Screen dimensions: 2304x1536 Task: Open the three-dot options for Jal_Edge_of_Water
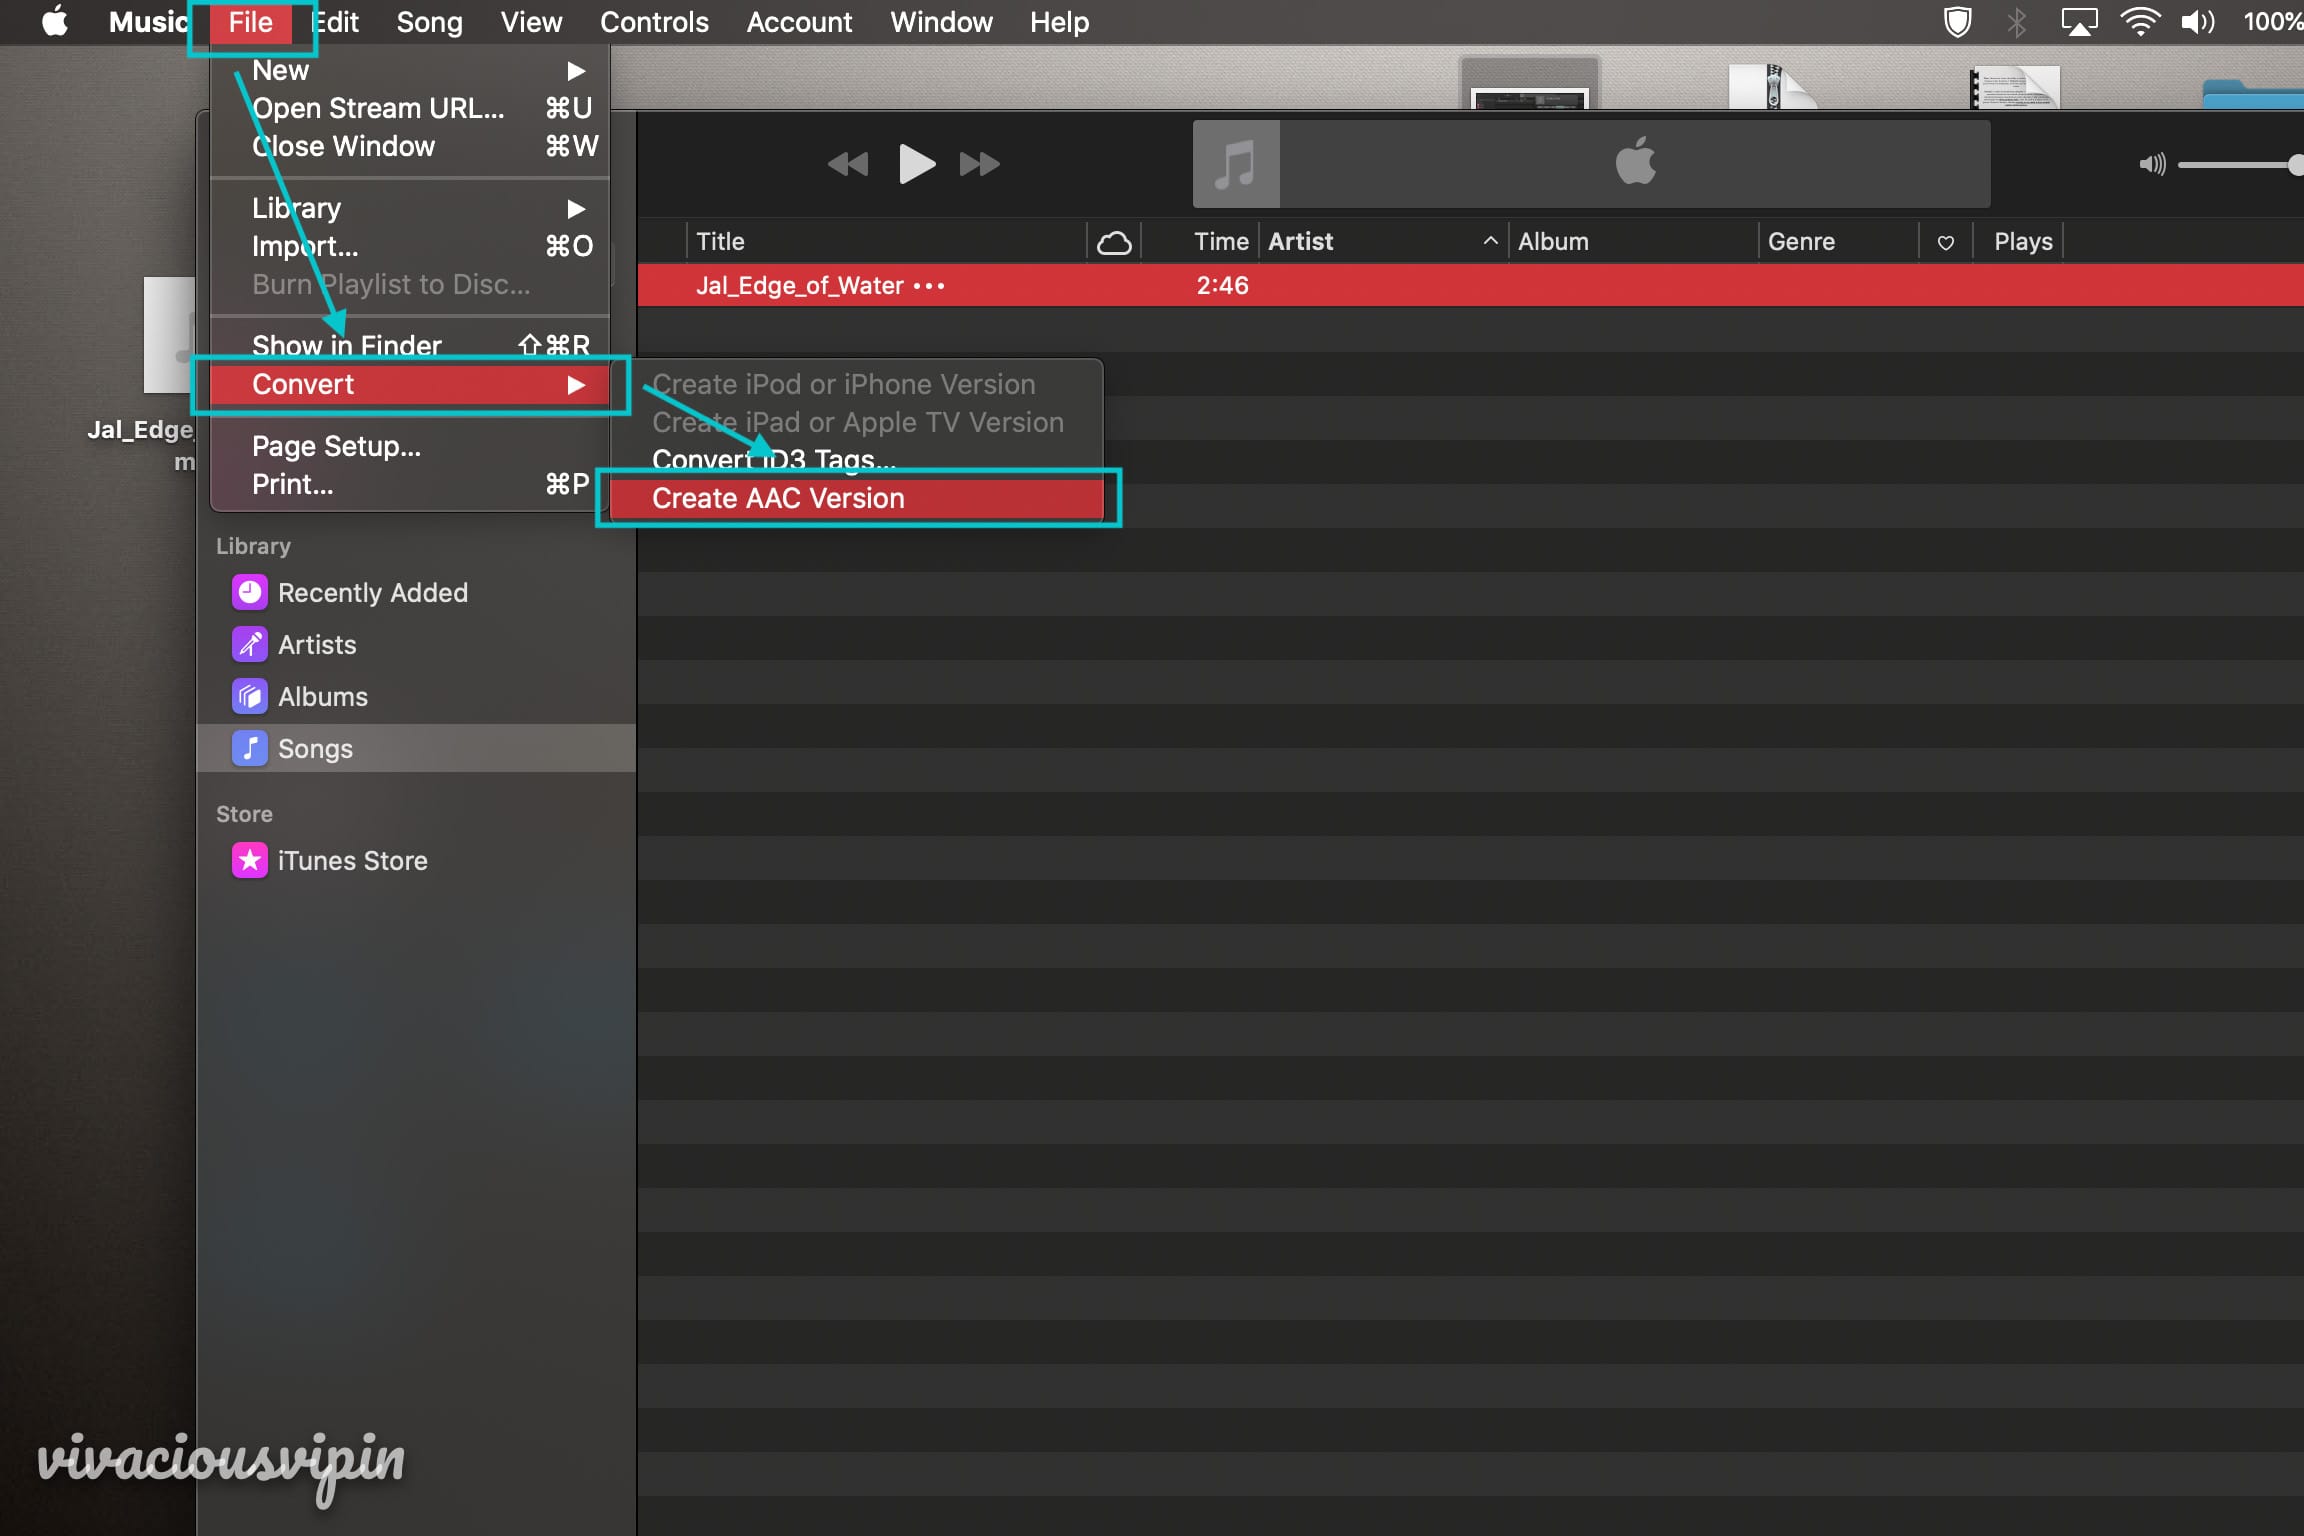click(929, 286)
